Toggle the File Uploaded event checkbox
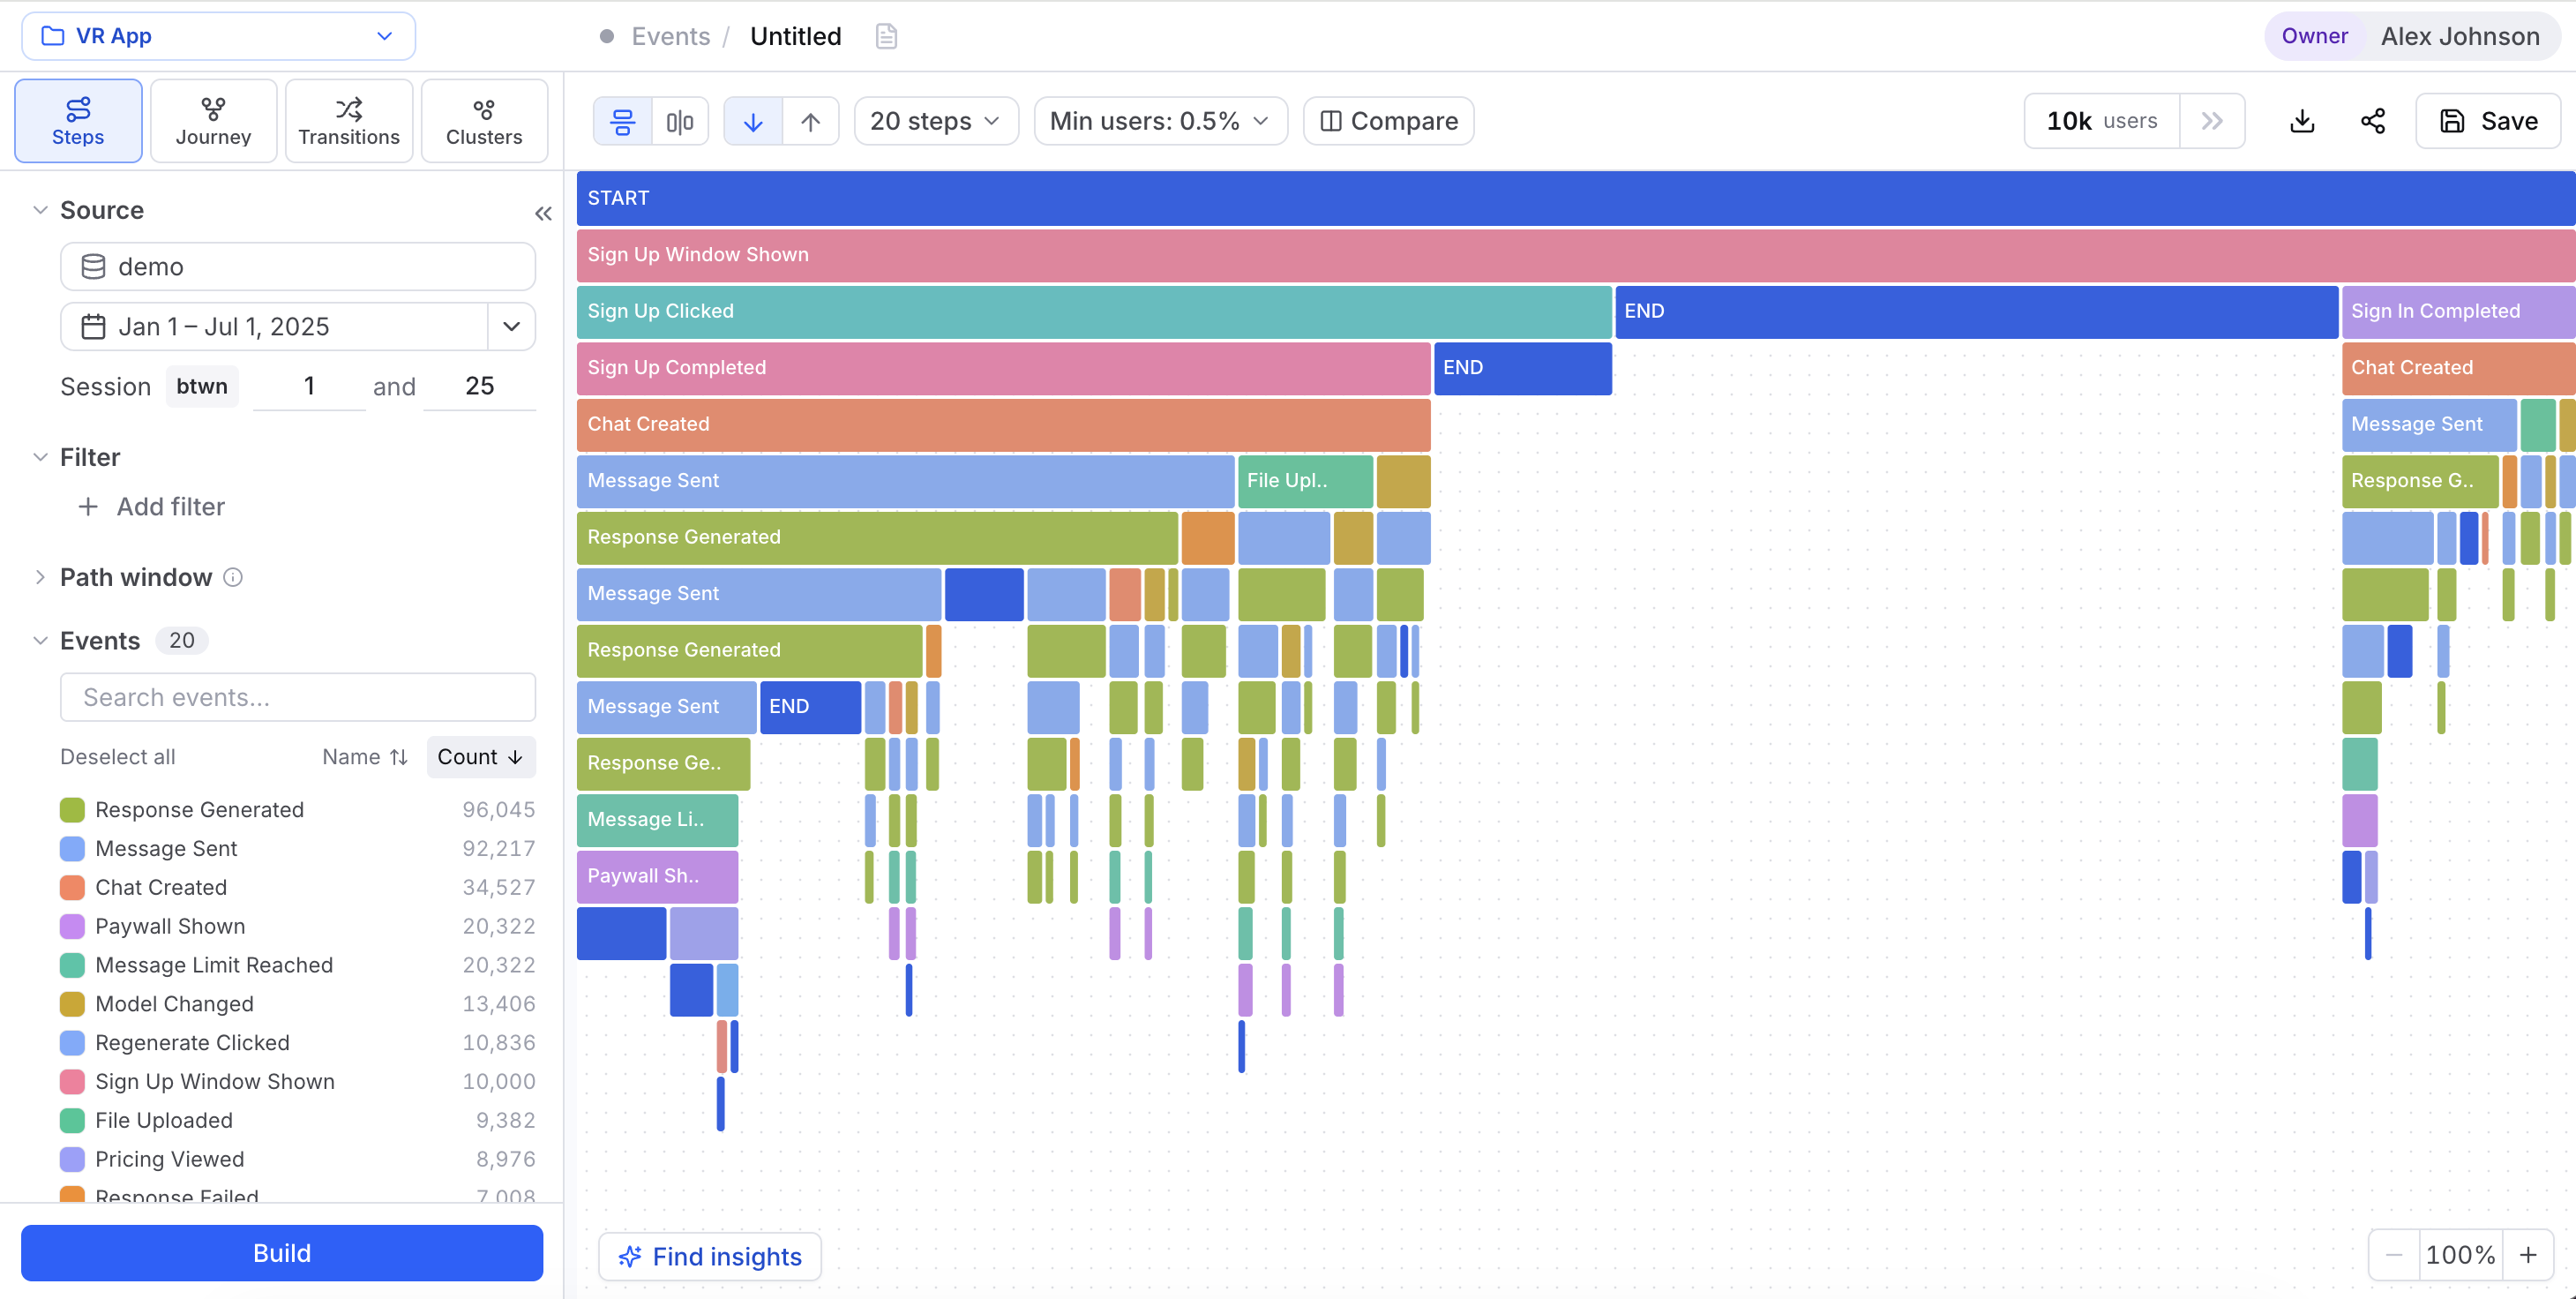The height and width of the screenshot is (1299, 2576). click(72, 1121)
